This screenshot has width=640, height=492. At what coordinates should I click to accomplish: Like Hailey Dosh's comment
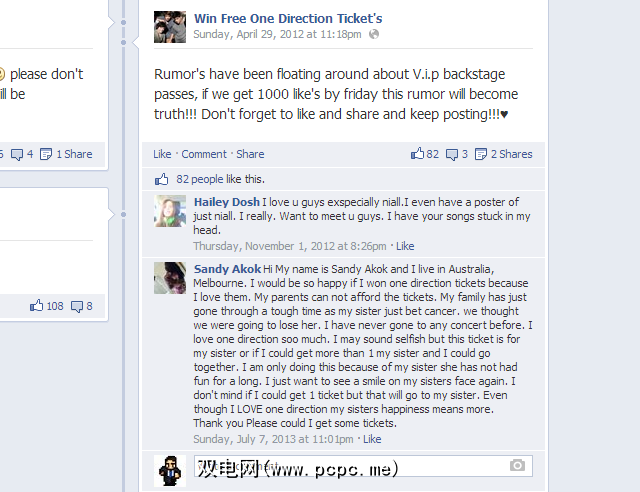click(405, 246)
